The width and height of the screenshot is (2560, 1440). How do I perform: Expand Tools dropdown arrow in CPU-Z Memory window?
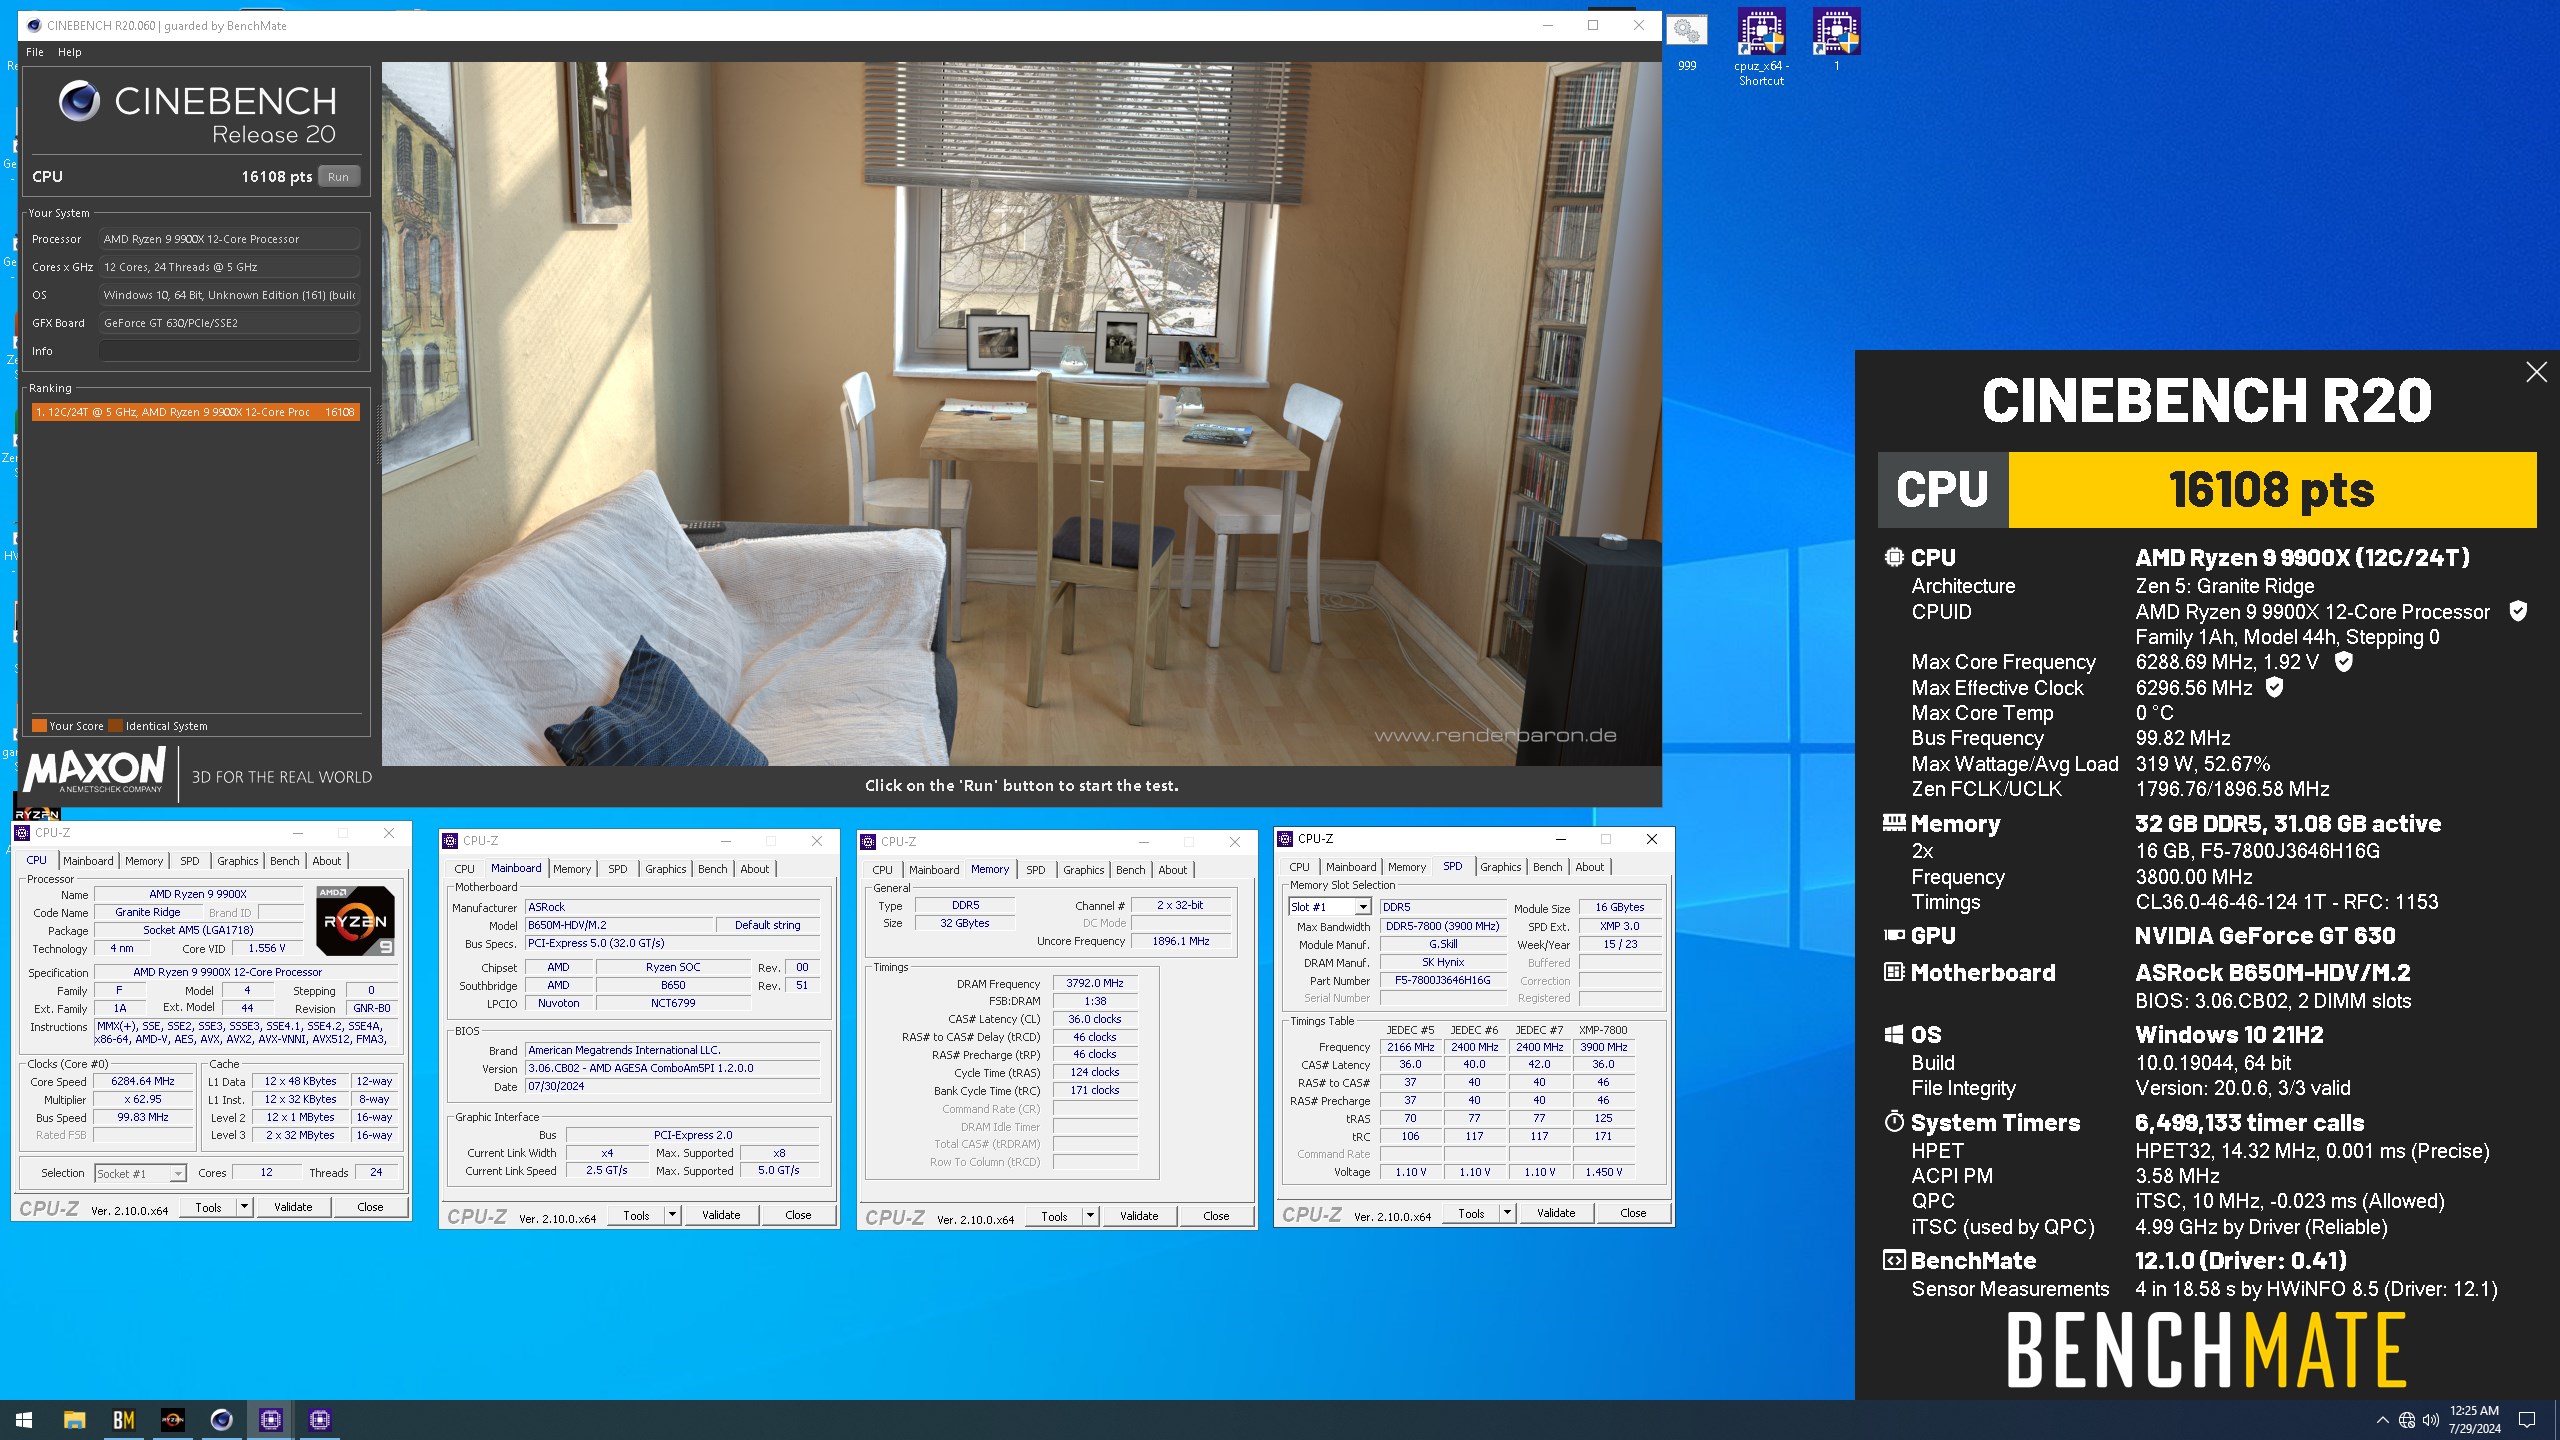[1091, 1216]
